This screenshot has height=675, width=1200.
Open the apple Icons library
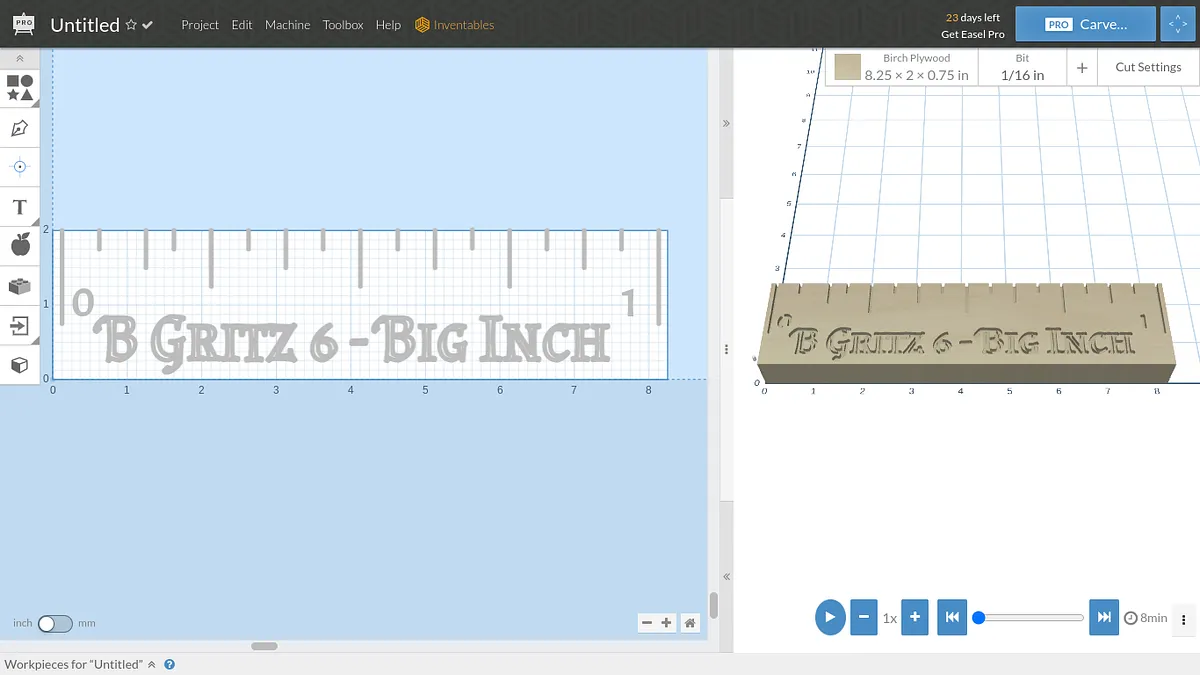pyautogui.click(x=19, y=245)
